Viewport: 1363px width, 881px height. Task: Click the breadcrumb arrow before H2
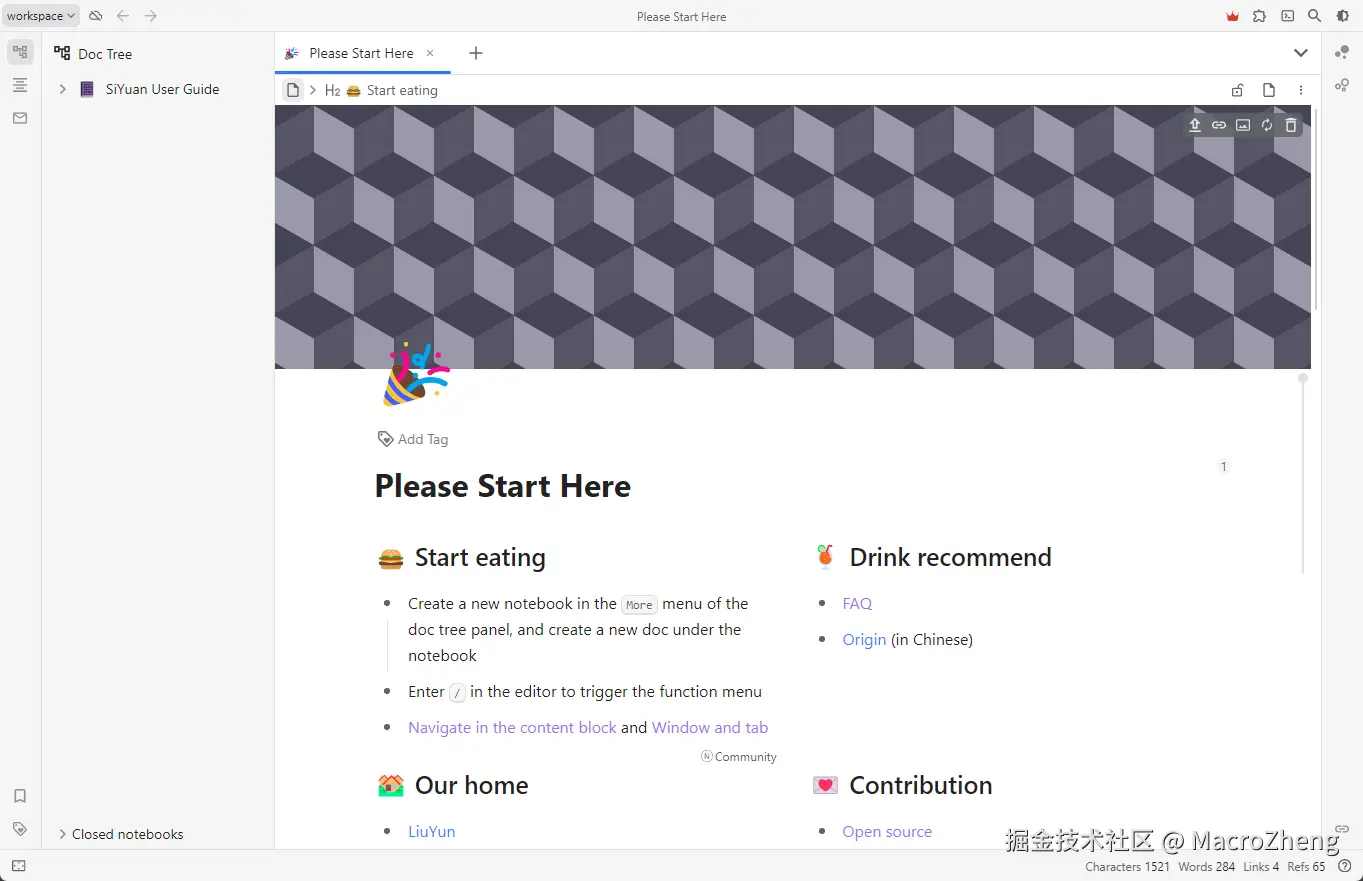click(x=313, y=90)
